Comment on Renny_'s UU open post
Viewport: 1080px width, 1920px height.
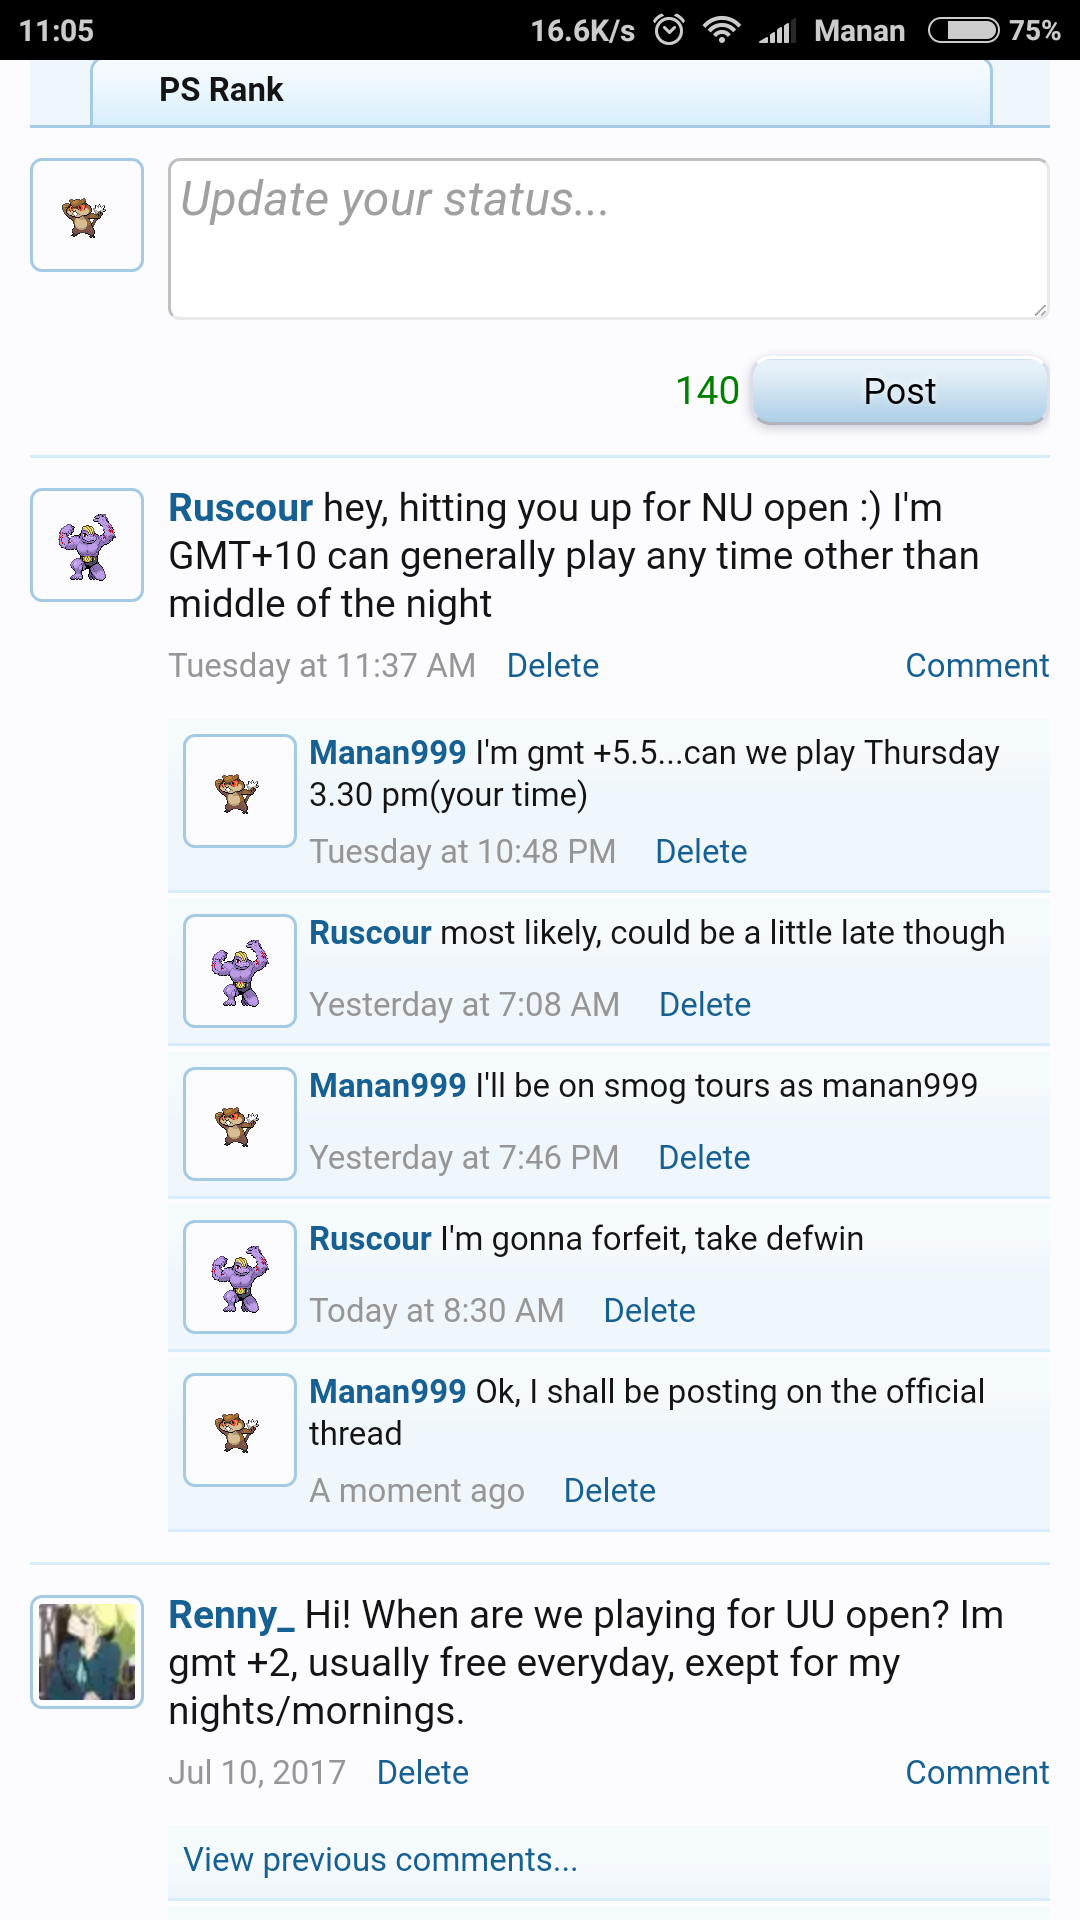tap(976, 1773)
